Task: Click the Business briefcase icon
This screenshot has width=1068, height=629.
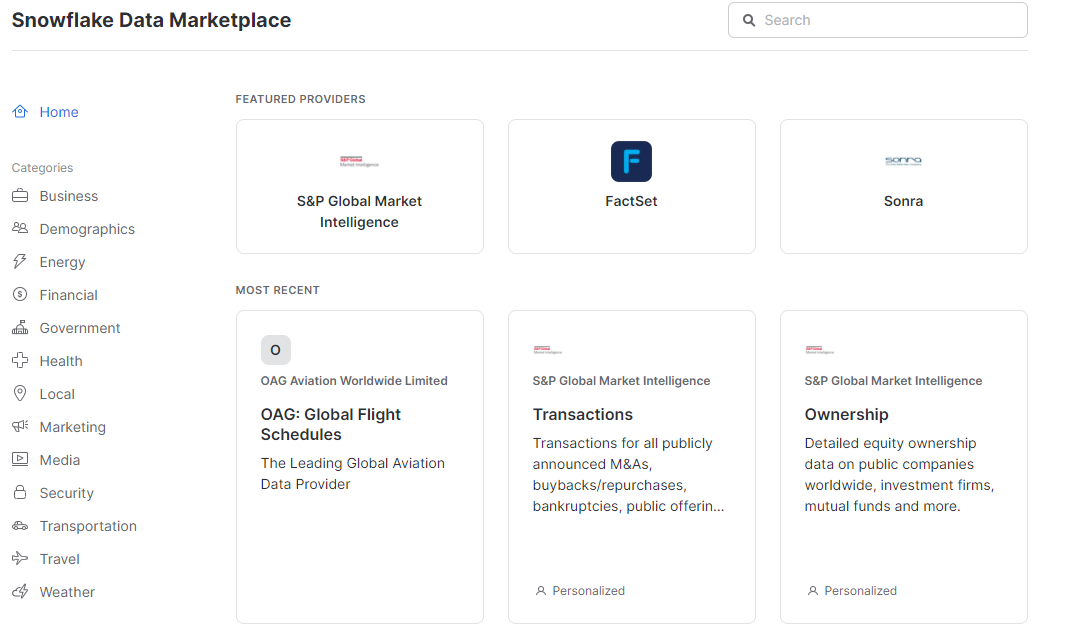Action: coord(20,196)
